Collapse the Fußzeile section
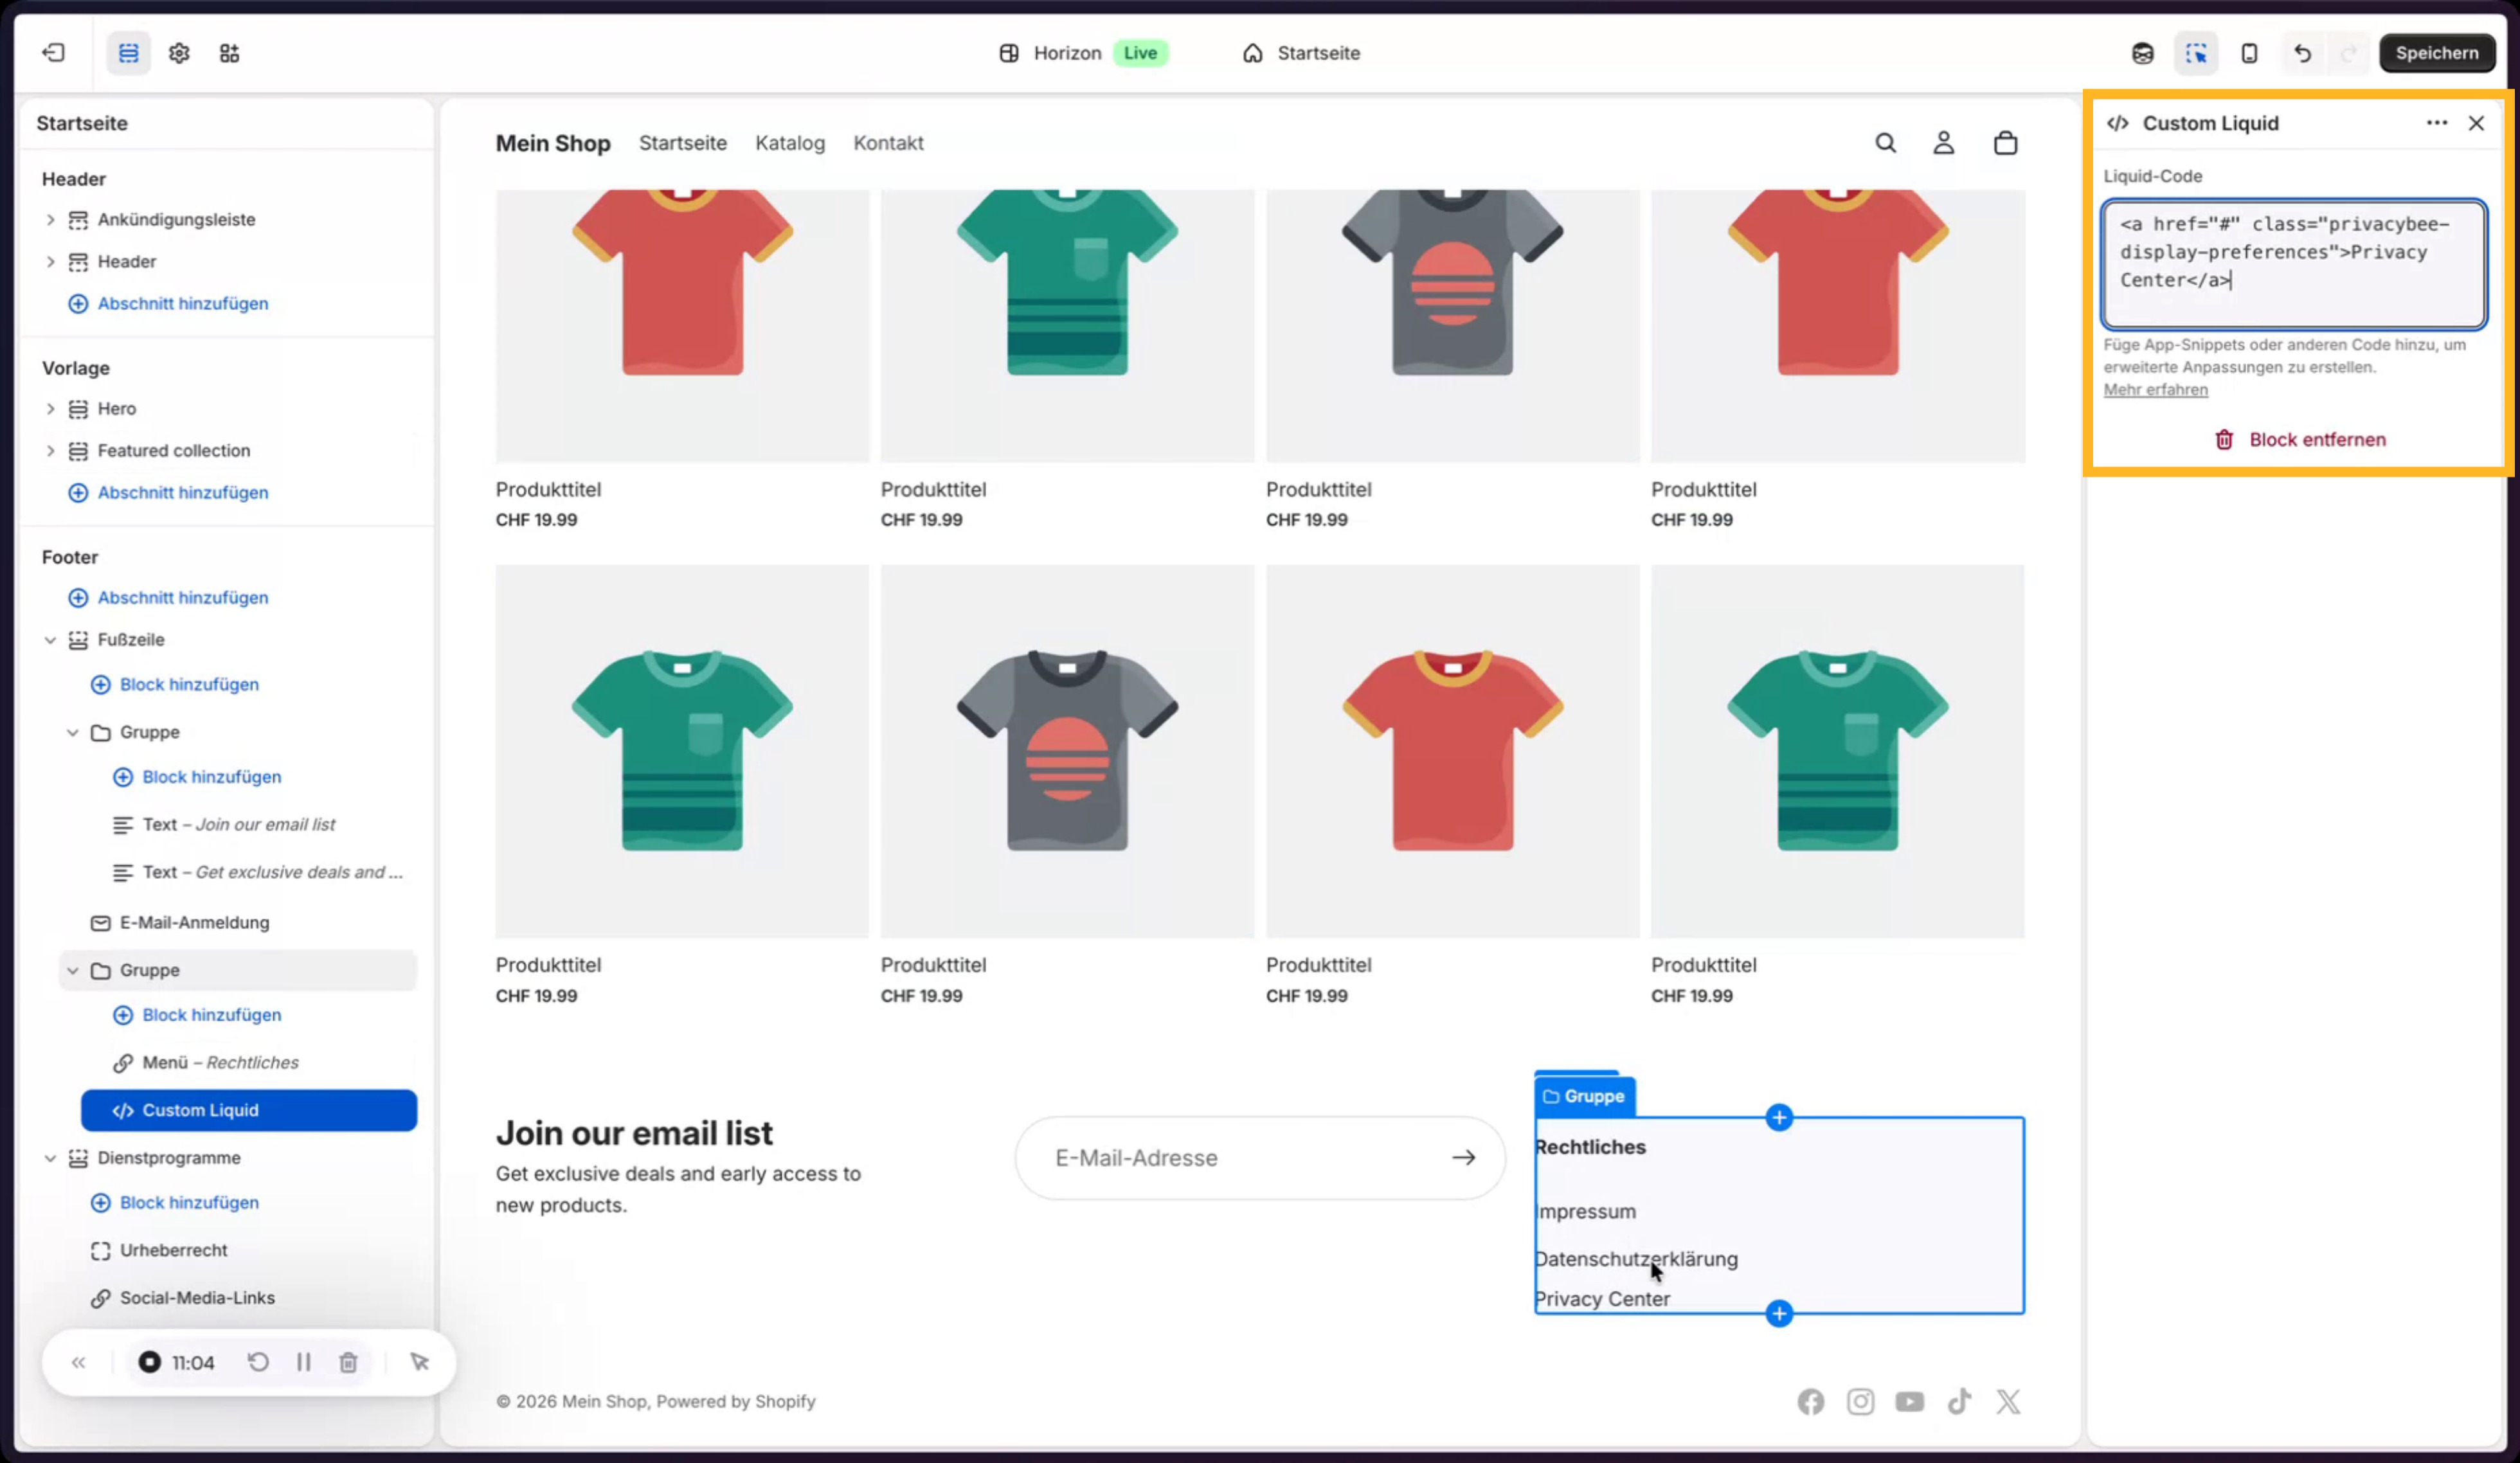The width and height of the screenshot is (2520, 1463). click(50, 640)
